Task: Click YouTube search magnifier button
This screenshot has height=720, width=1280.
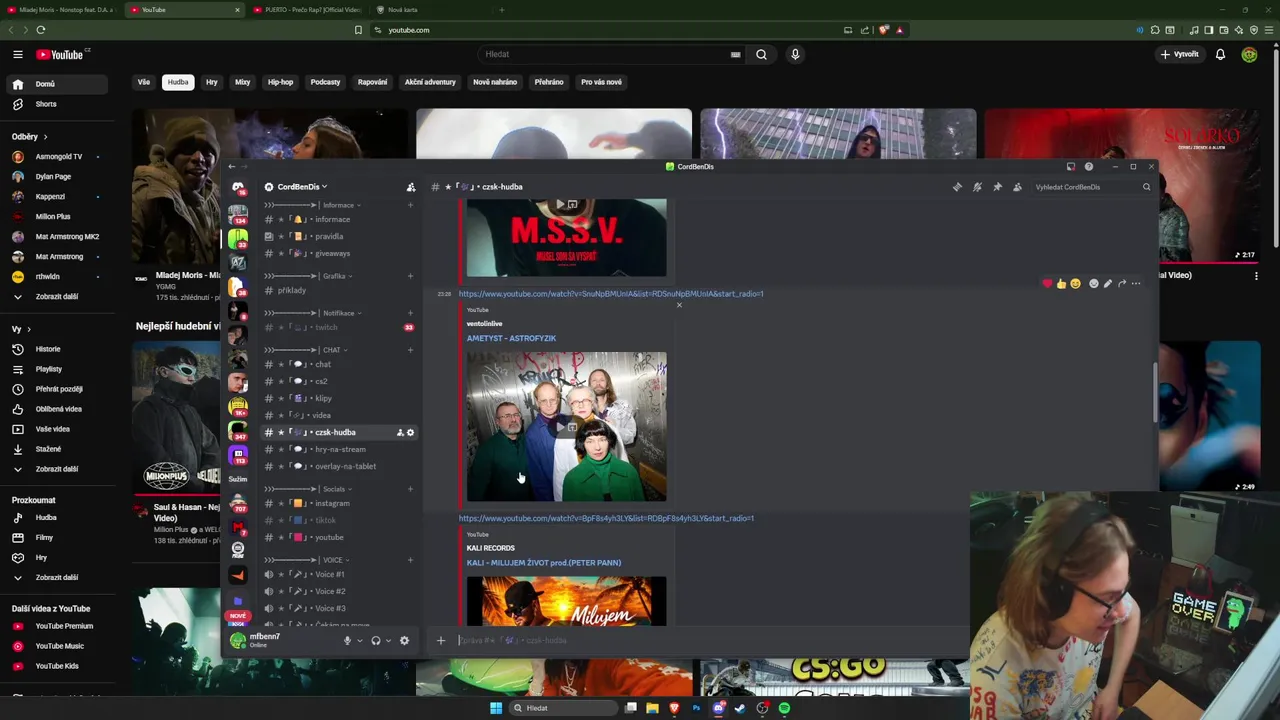Action: [761, 54]
